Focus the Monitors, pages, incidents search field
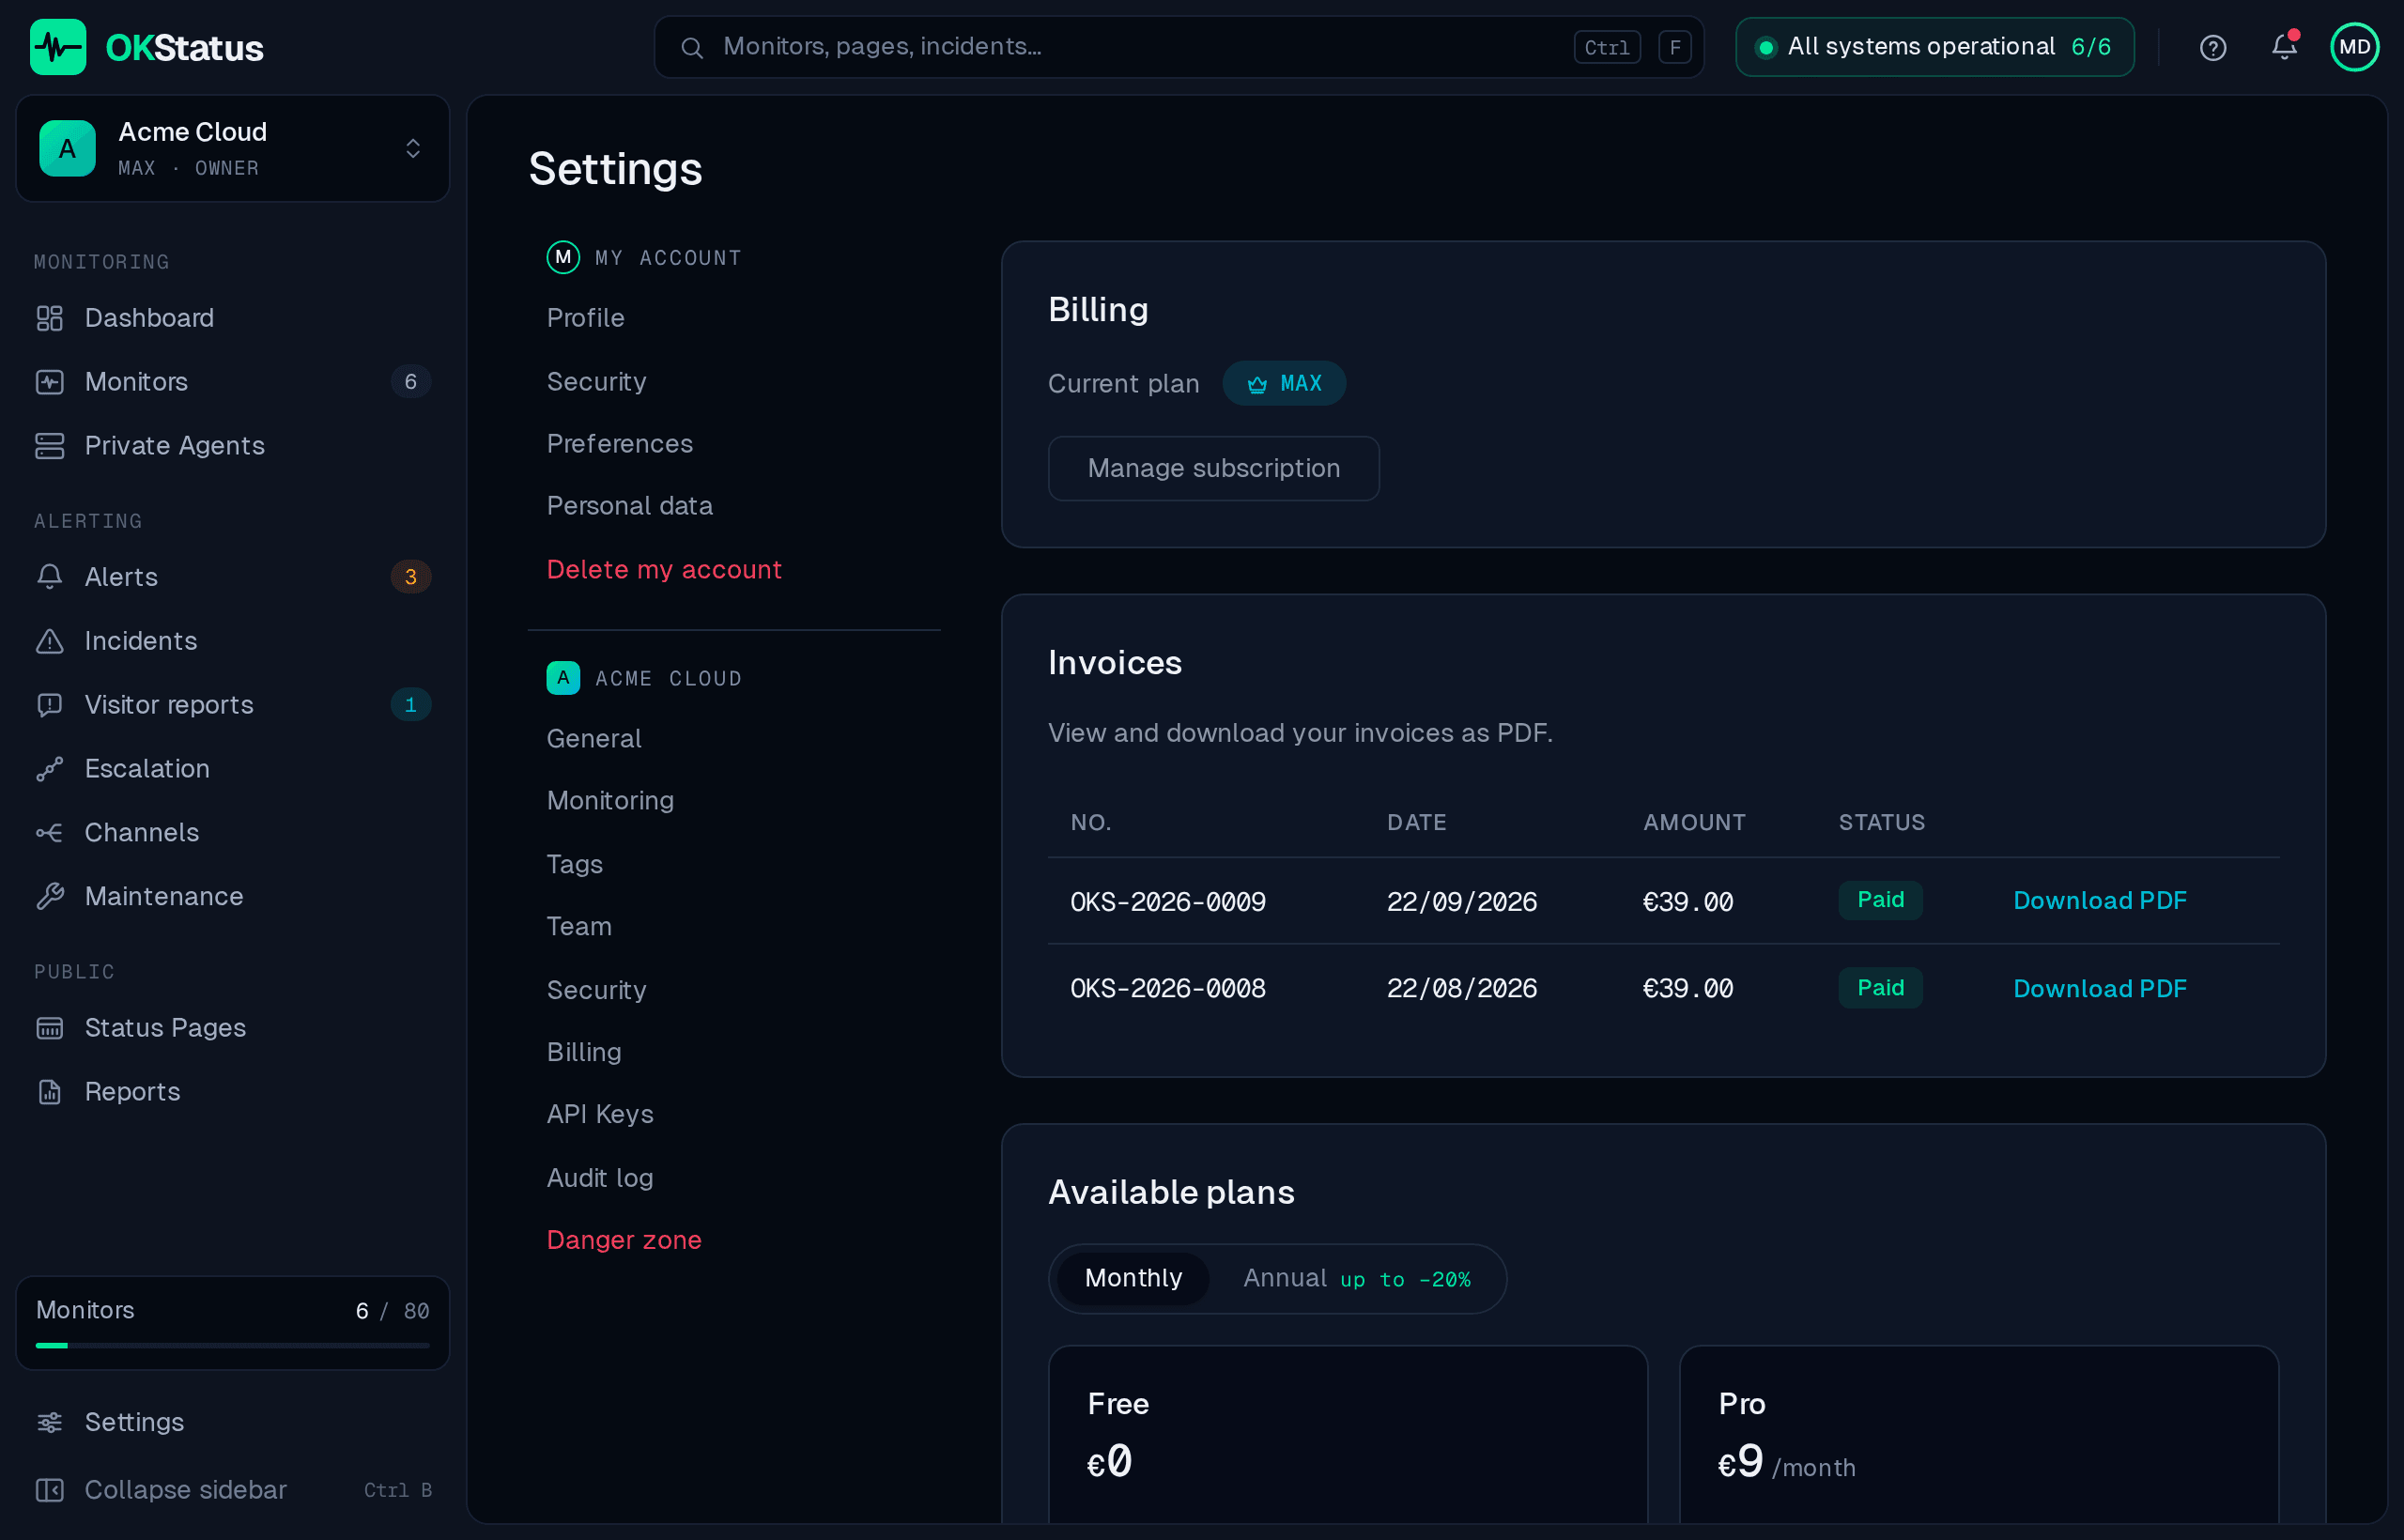The height and width of the screenshot is (1540, 2404). click(1179, 47)
